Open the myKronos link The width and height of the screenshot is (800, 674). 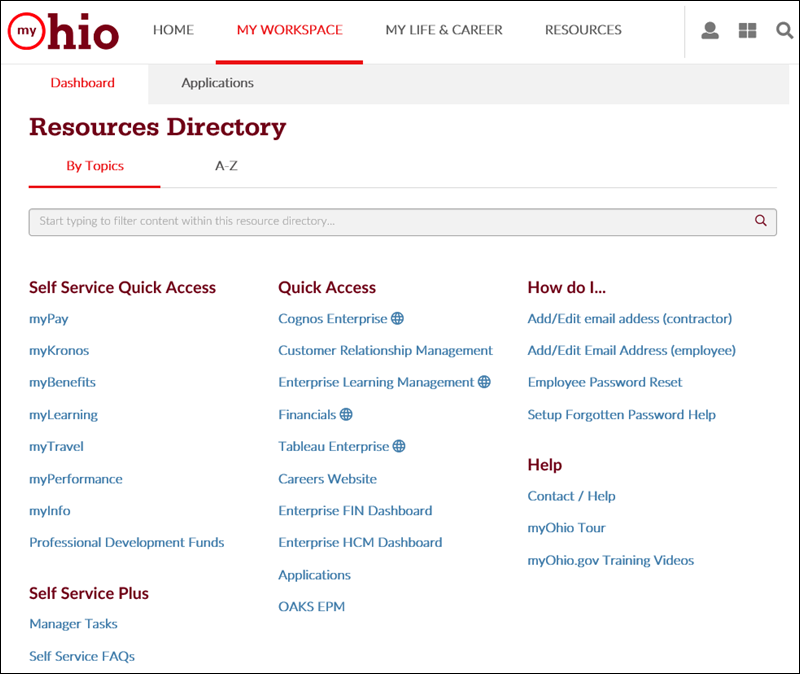59,351
